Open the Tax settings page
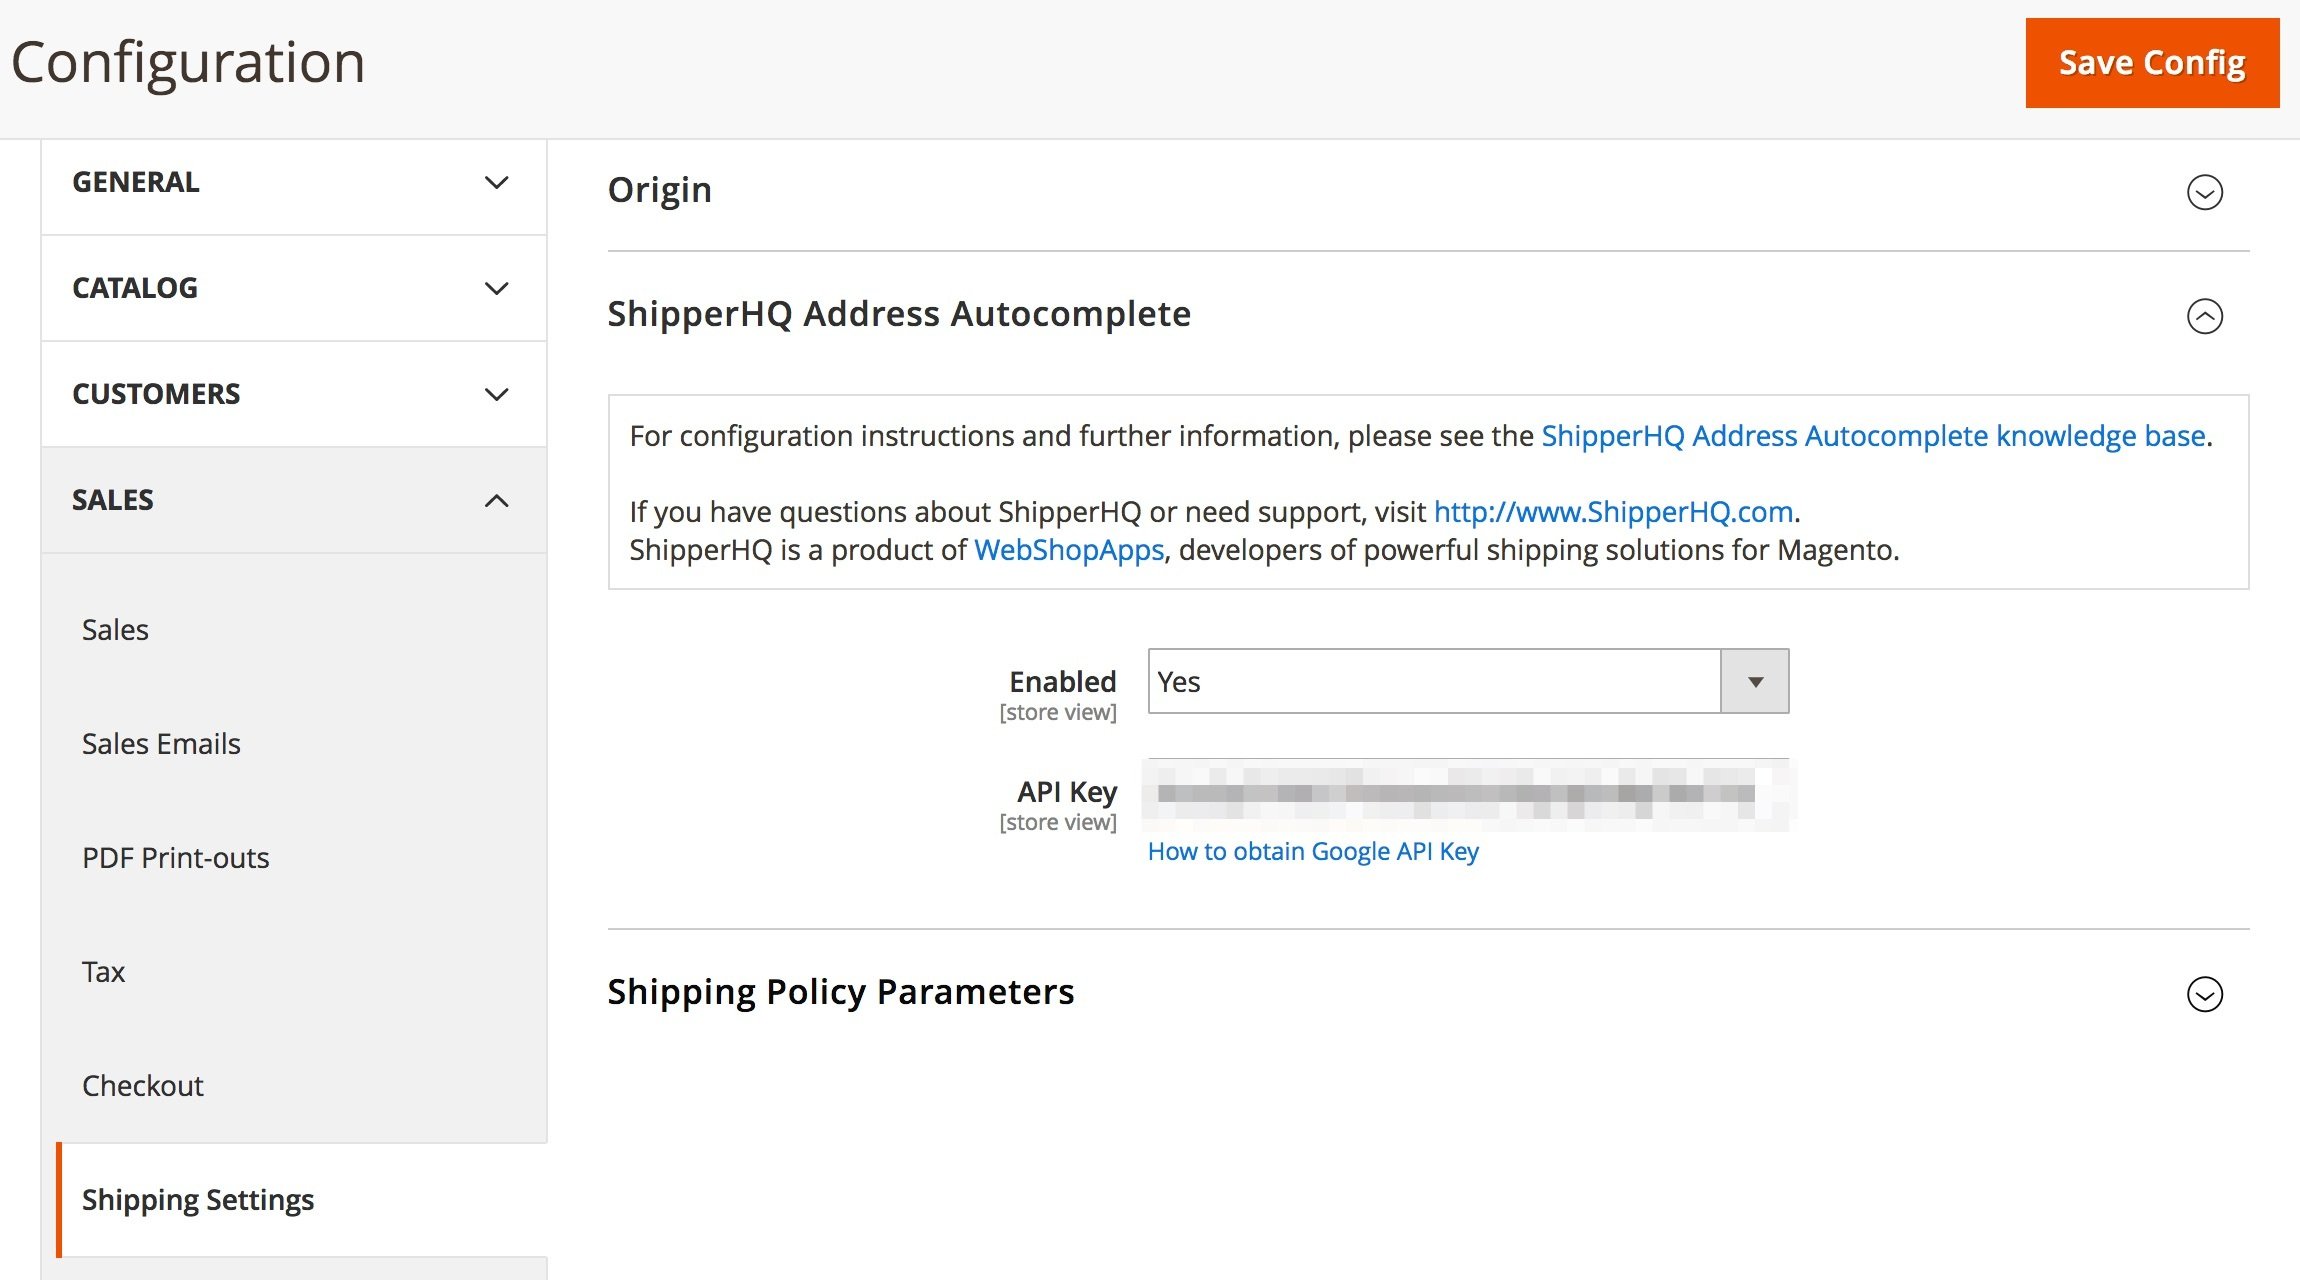 103,972
